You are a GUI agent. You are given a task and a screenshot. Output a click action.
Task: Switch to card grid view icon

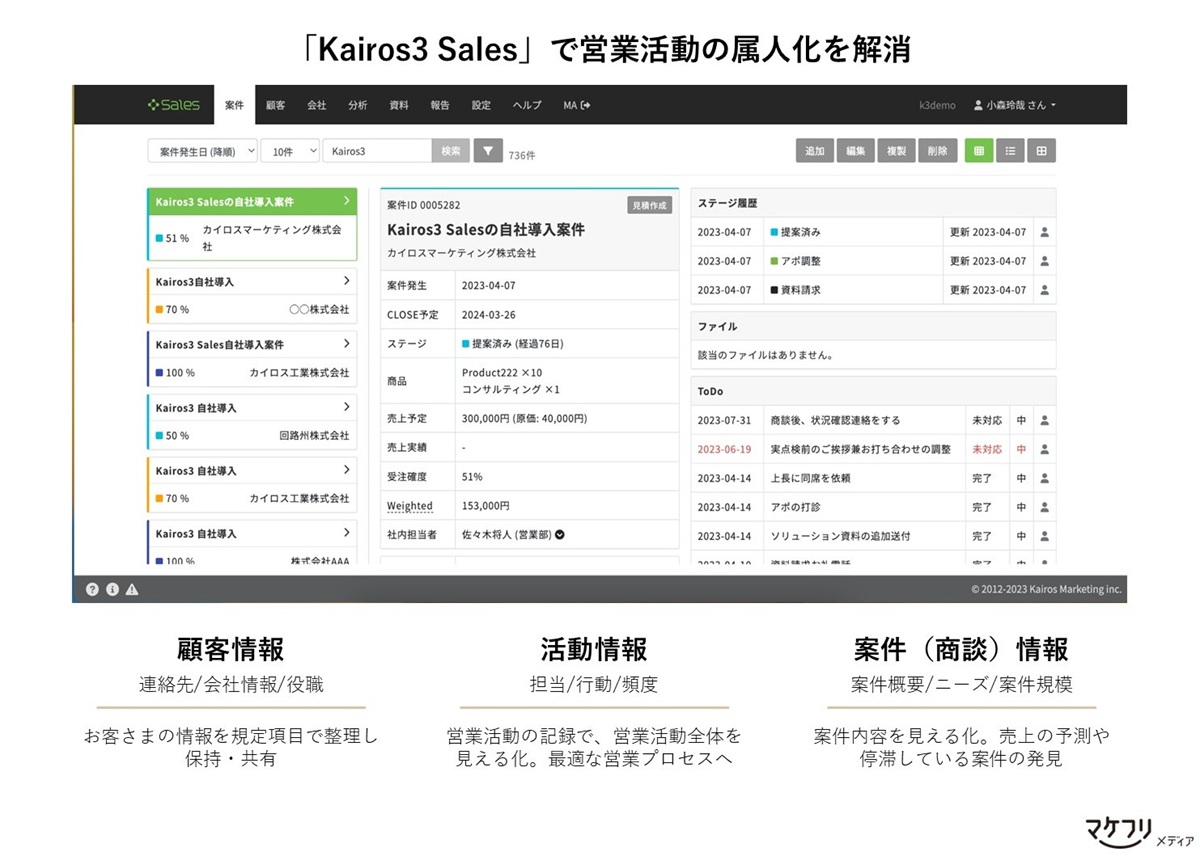[x=978, y=151]
